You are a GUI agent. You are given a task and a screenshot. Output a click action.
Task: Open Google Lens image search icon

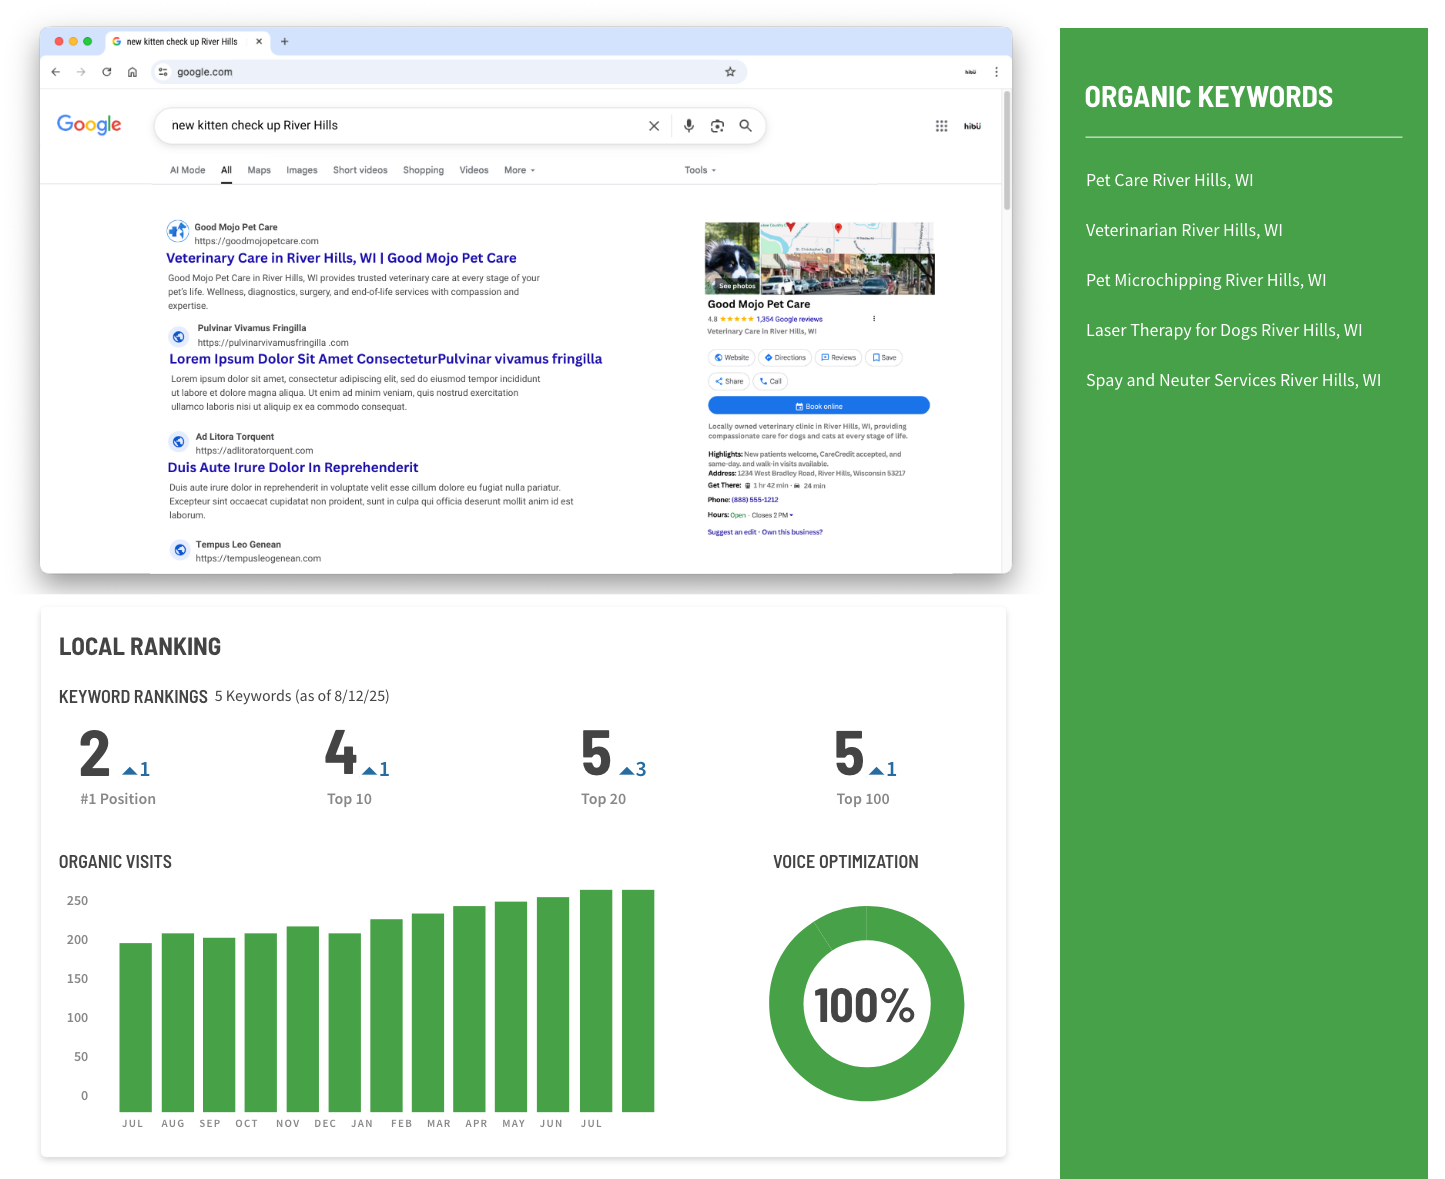717,126
